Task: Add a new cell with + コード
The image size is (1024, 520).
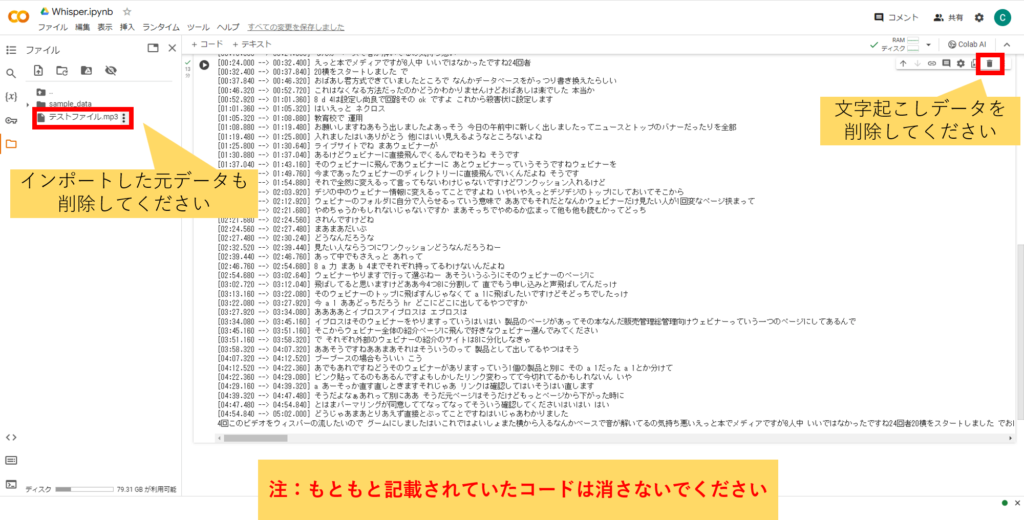Action: [x=205, y=44]
